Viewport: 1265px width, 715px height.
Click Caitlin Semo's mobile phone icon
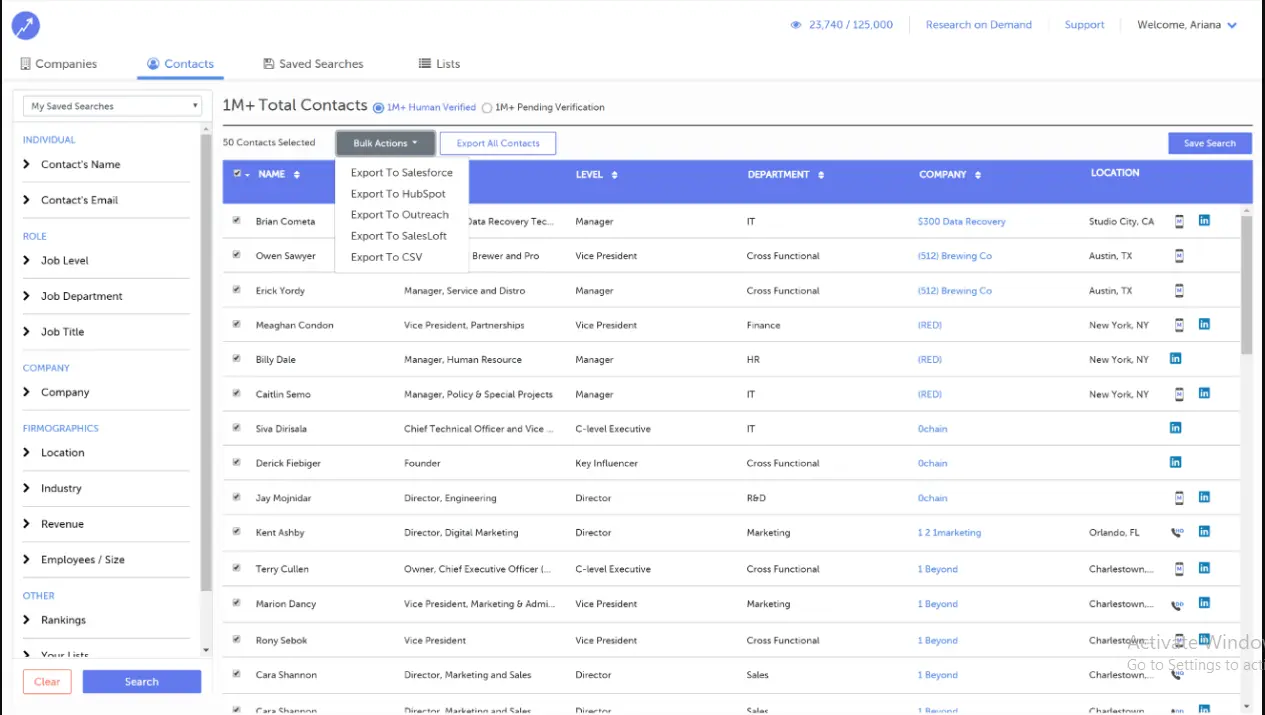pos(1179,394)
